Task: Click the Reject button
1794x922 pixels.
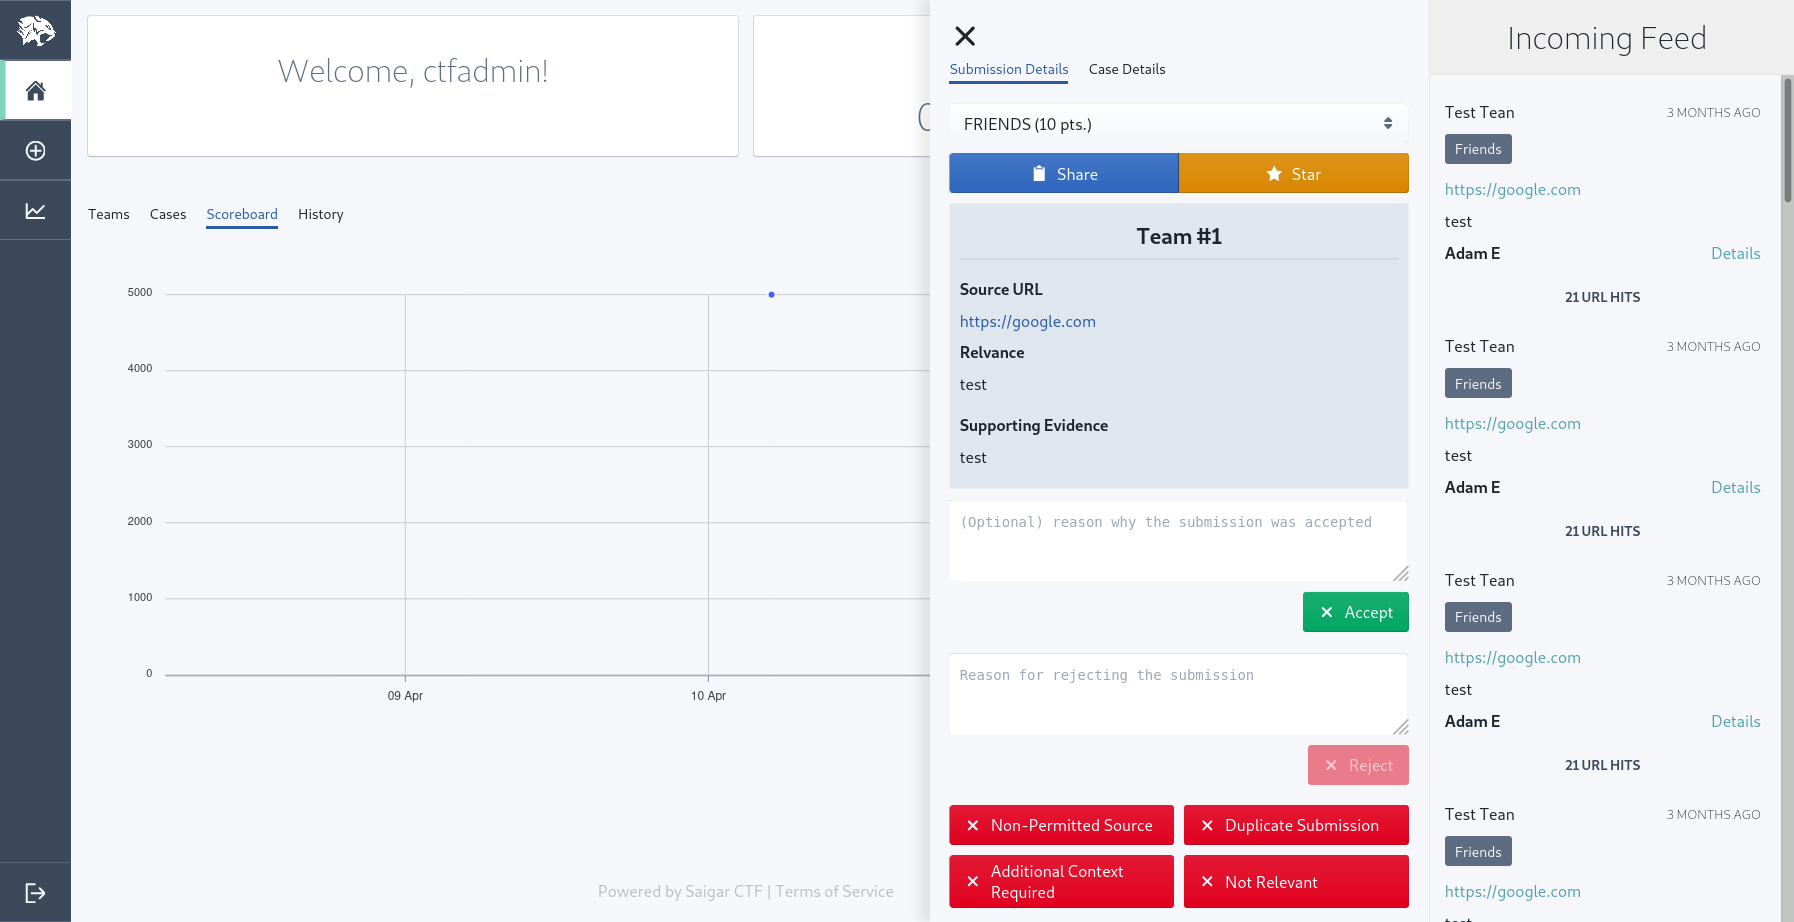Action: coord(1358,765)
